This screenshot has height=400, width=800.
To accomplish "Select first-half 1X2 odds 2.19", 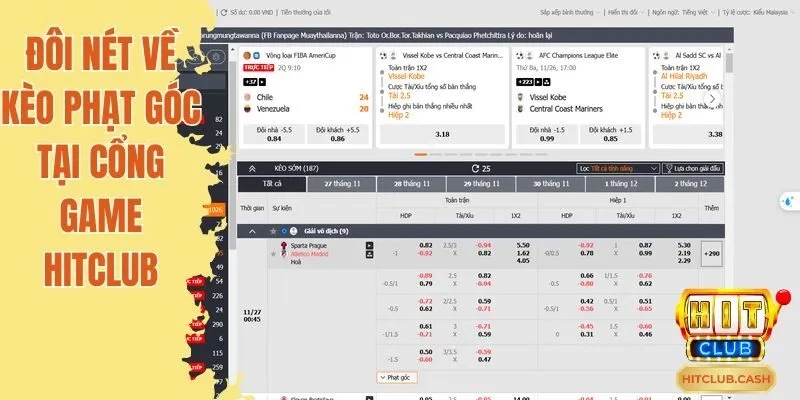I will pos(684,253).
